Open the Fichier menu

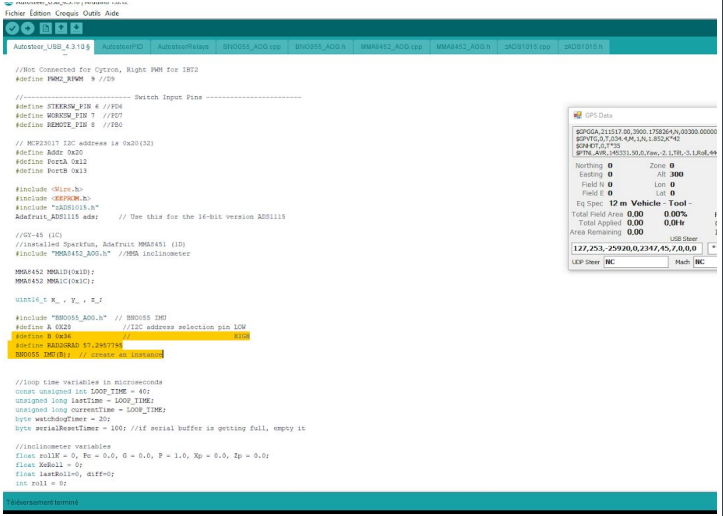(15, 13)
